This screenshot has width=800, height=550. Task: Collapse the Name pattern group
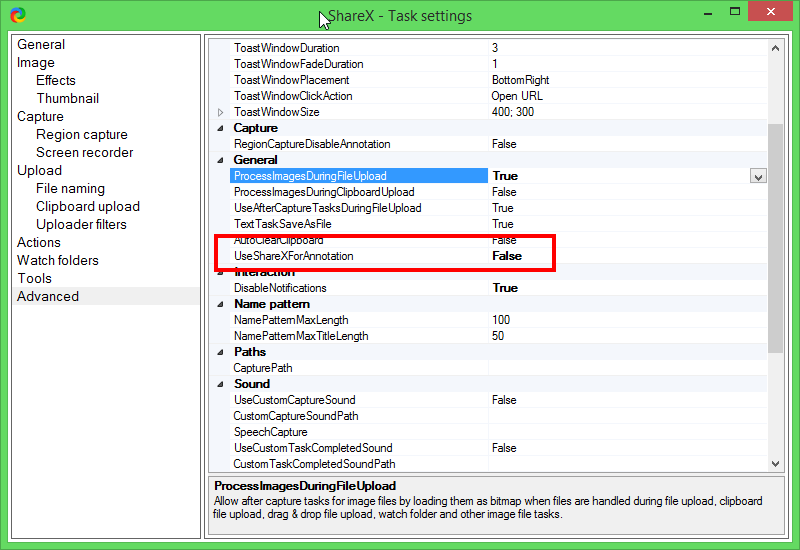point(220,304)
